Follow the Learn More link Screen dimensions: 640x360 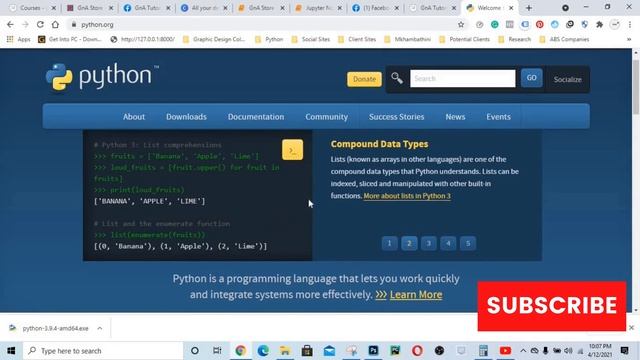coord(416,295)
